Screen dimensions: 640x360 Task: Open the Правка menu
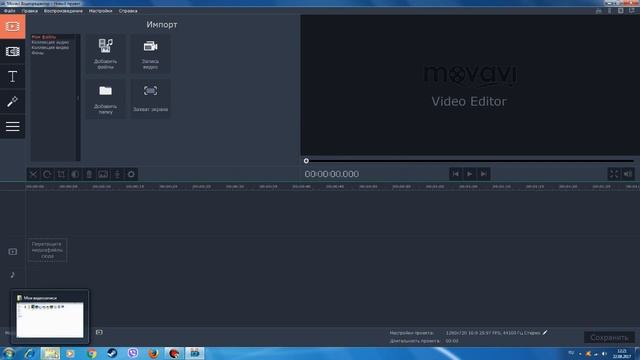30,11
